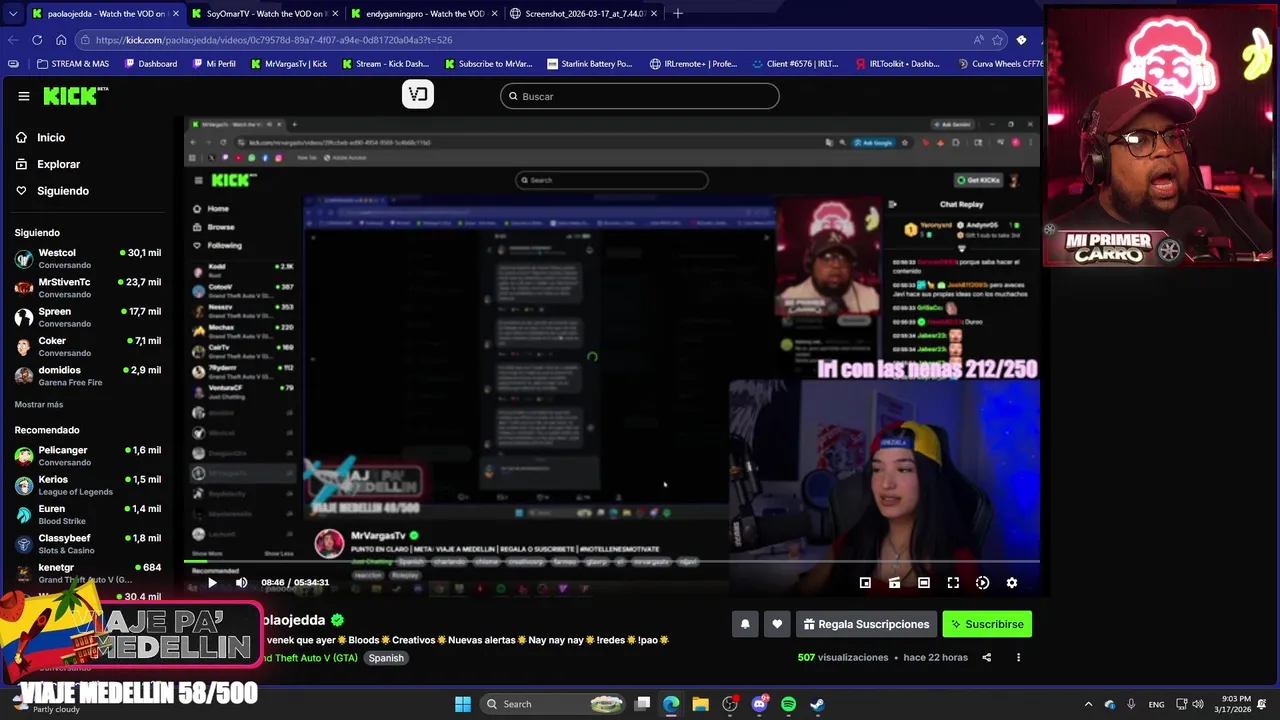Open a new browser tab
Viewport: 1280px width, 720px height.
point(678,13)
